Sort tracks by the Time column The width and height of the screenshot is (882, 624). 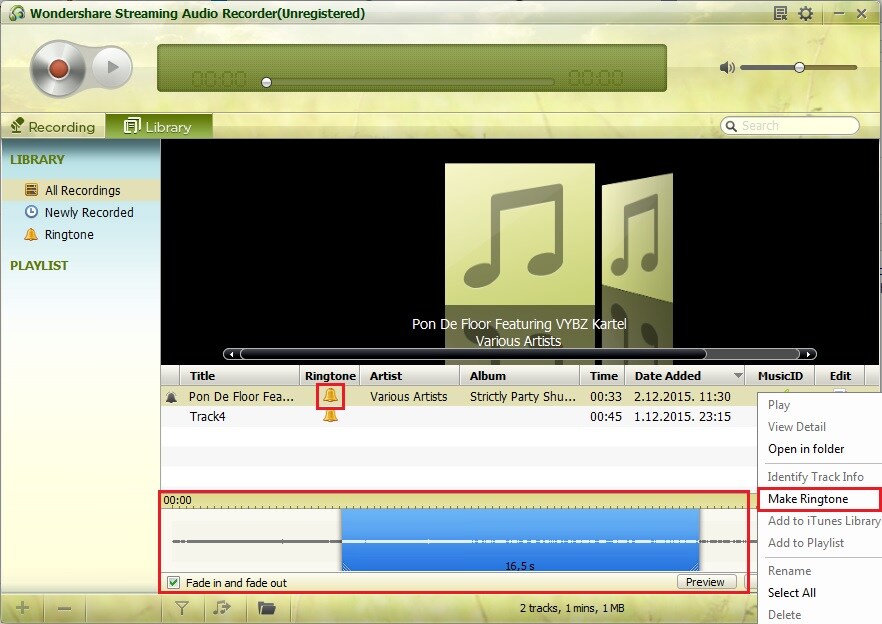[x=604, y=375]
